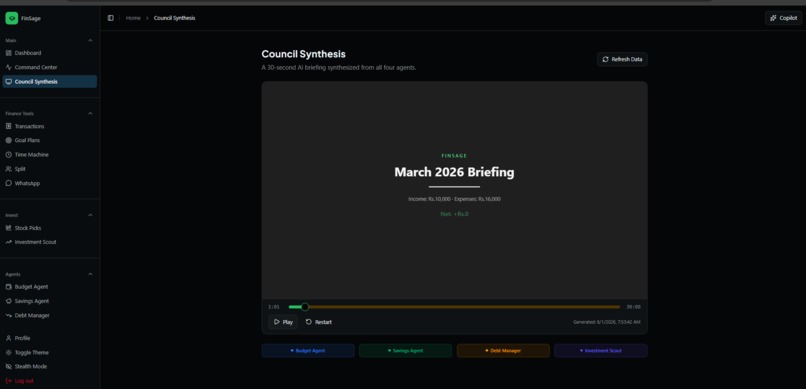Log out of FinSage

(49, 381)
